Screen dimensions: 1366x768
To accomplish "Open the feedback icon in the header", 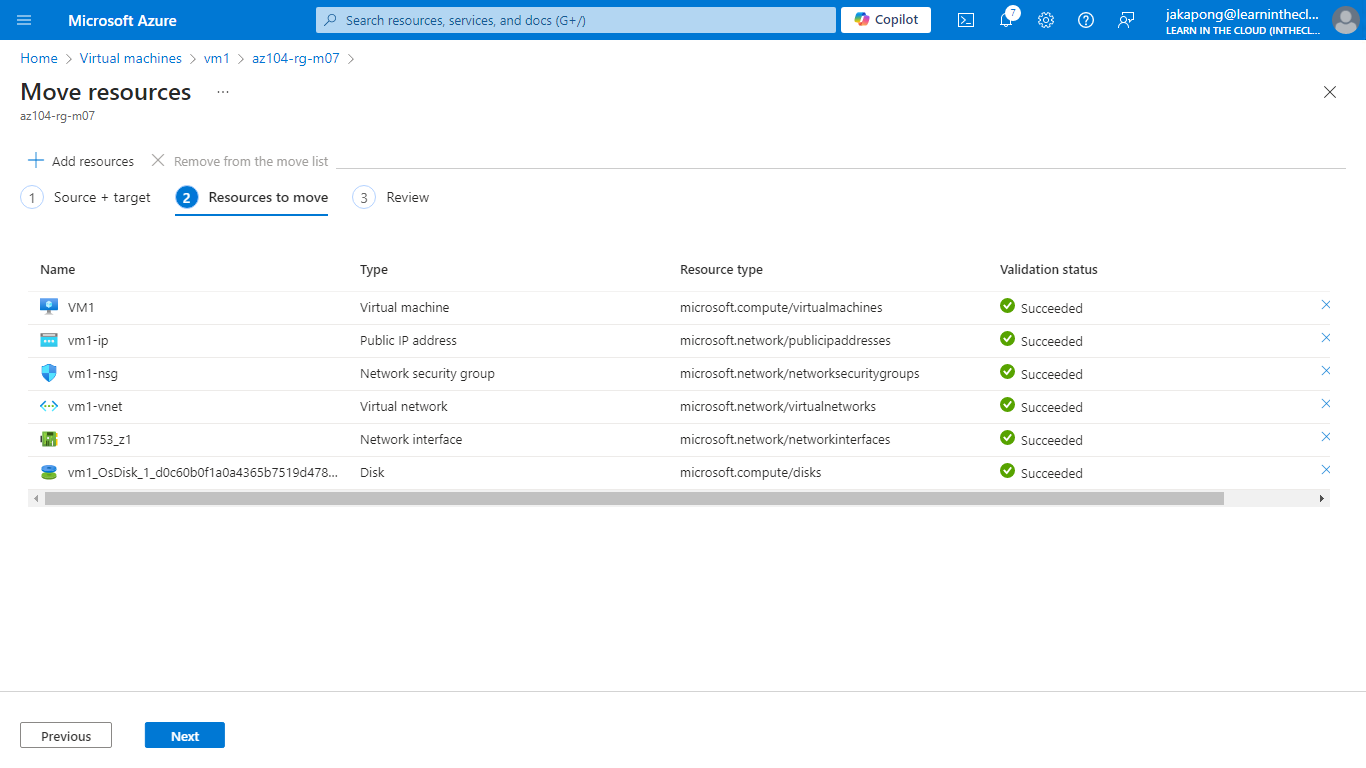I will [x=1126, y=20].
